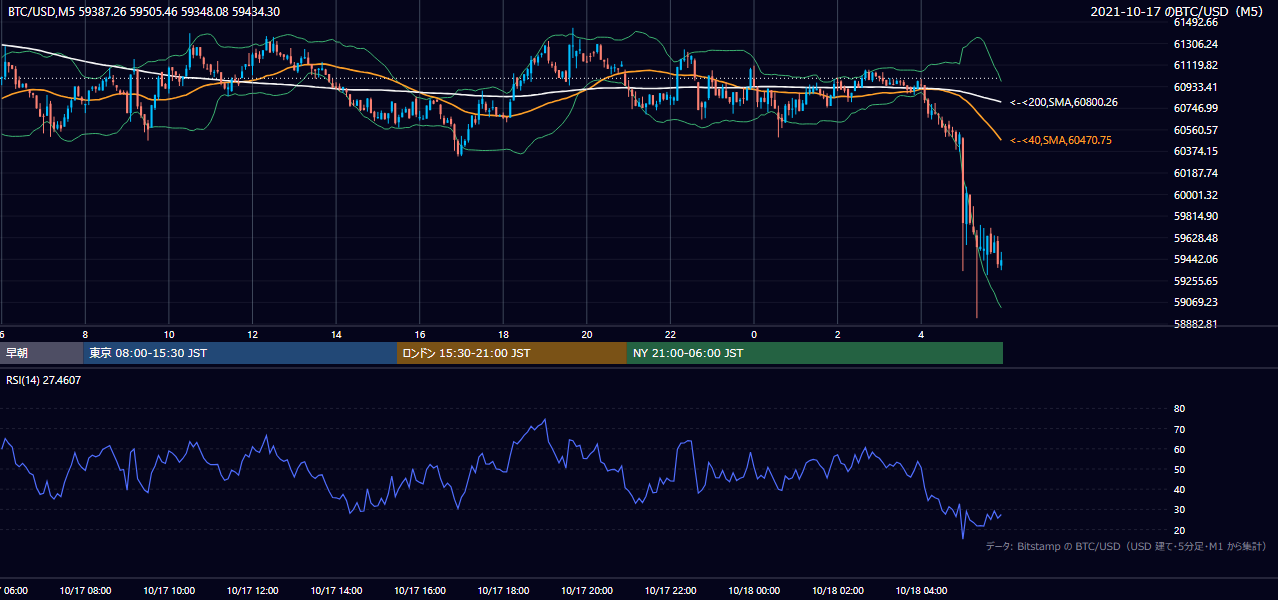
Task: Click the hour label 2 under the price chart
Action: tap(838, 334)
